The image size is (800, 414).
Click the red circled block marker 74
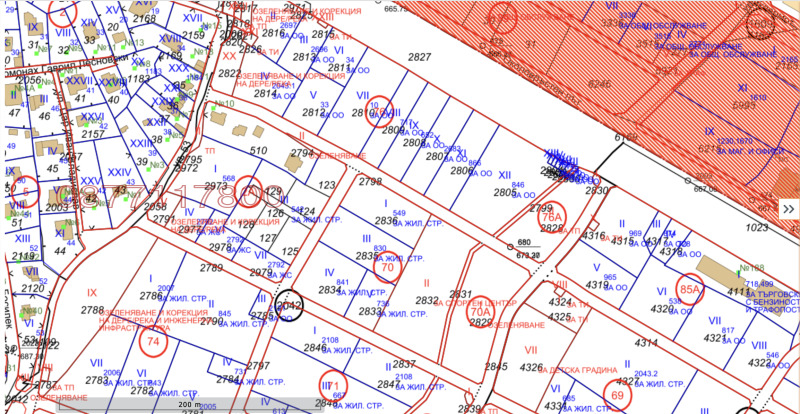pyautogui.click(x=153, y=341)
